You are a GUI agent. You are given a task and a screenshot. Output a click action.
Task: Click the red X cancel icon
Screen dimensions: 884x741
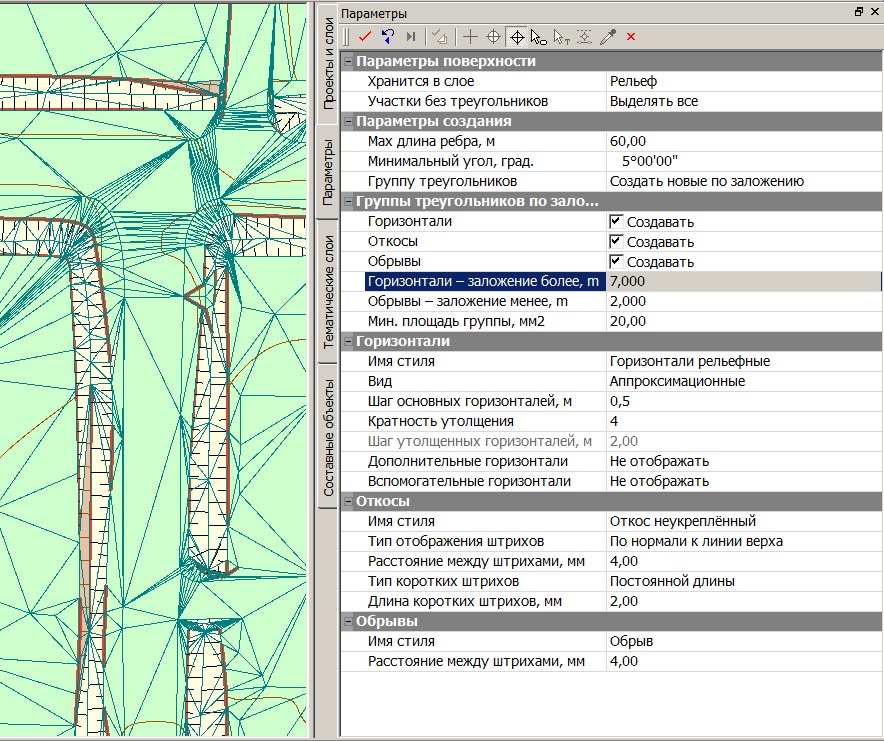[631, 37]
